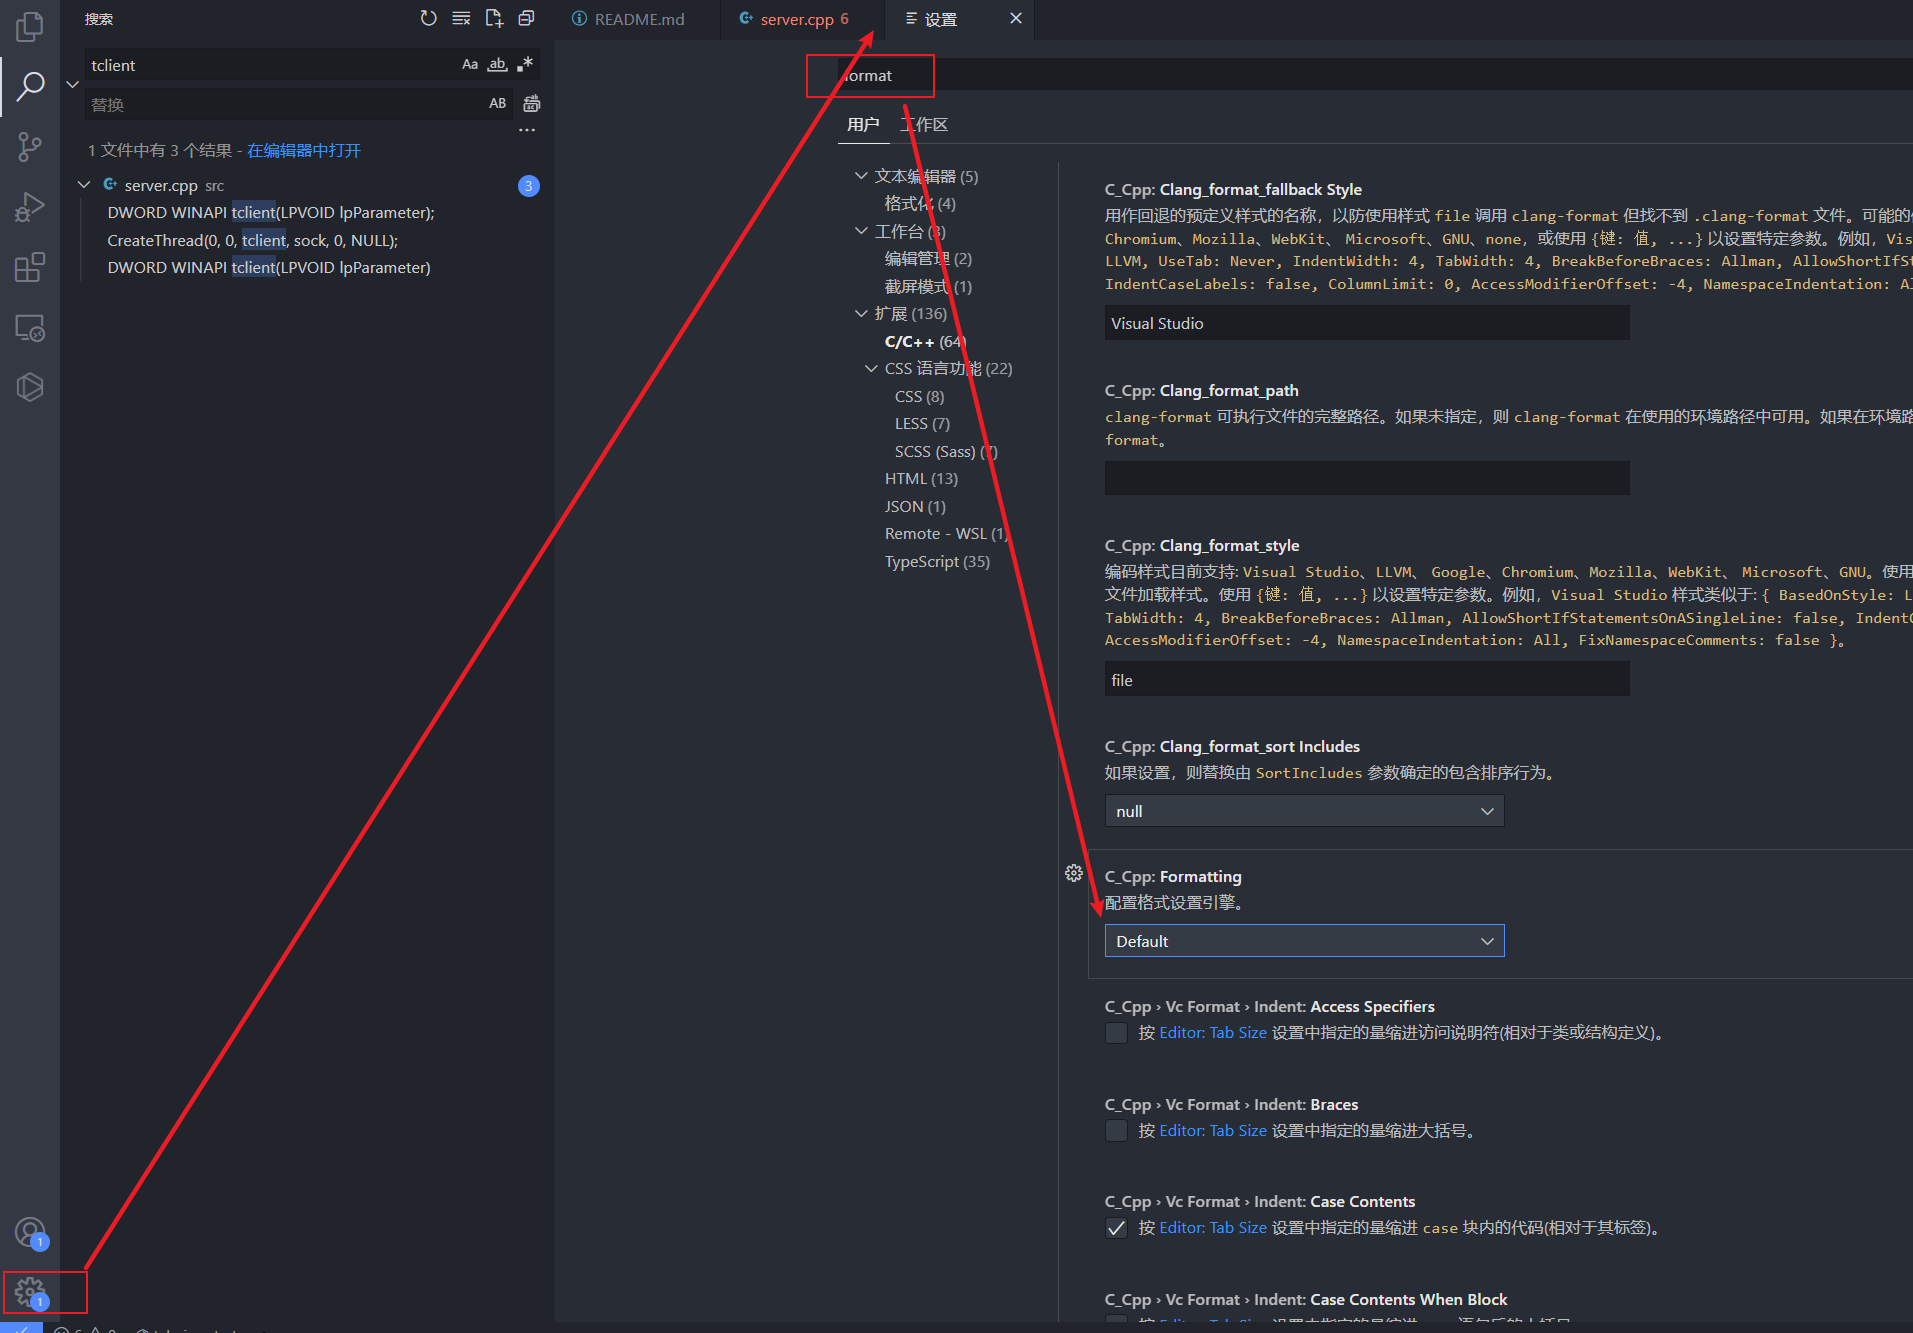Viewport: 1913px width, 1333px height.
Task: Open the Extensions view icon
Action: click(29, 267)
